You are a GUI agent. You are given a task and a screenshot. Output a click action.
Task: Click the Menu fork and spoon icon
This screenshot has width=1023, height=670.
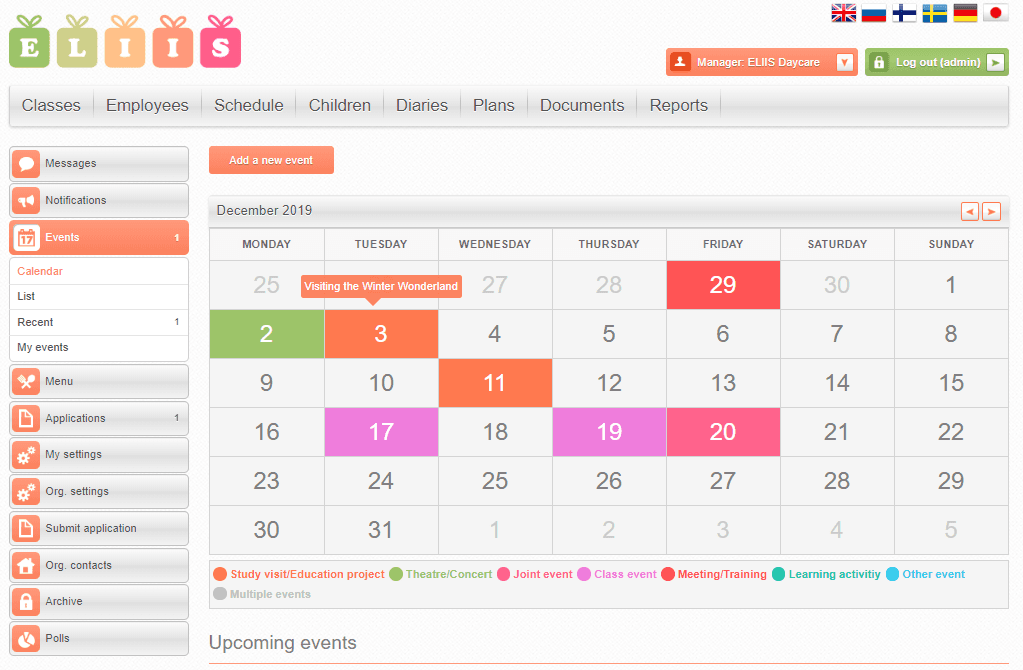pyautogui.click(x=27, y=382)
